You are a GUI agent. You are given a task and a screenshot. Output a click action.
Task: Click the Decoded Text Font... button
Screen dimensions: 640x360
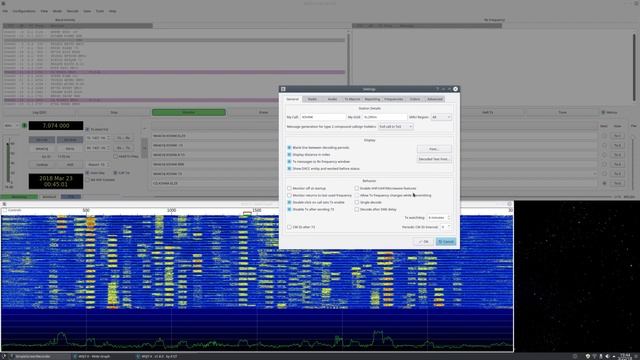(x=434, y=159)
